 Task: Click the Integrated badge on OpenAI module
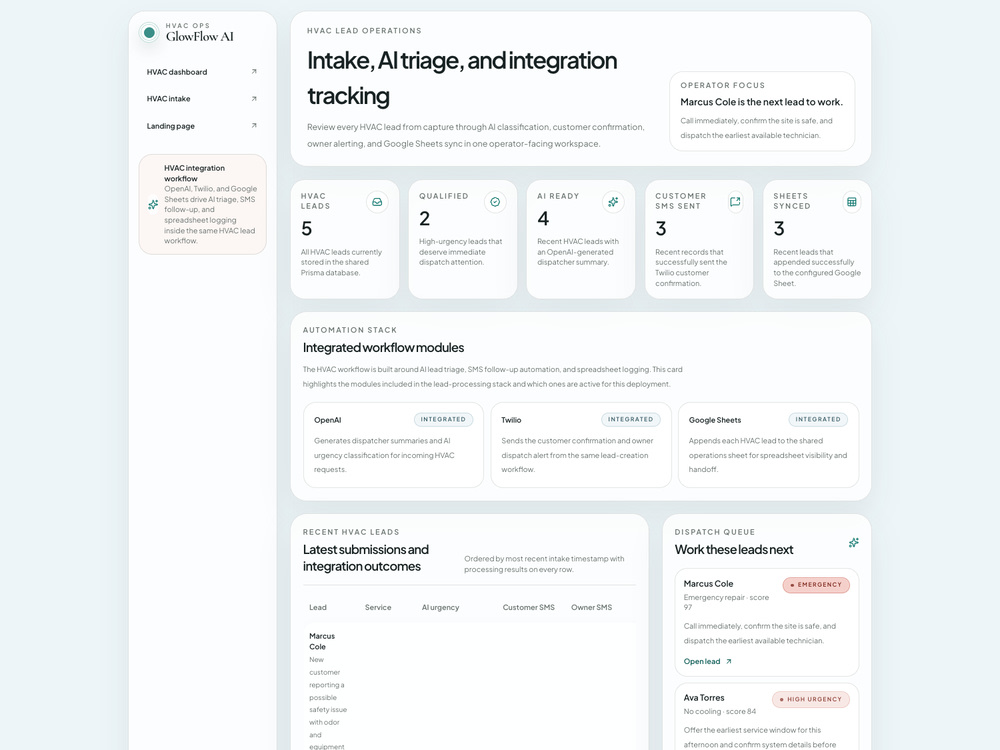tap(443, 420)
